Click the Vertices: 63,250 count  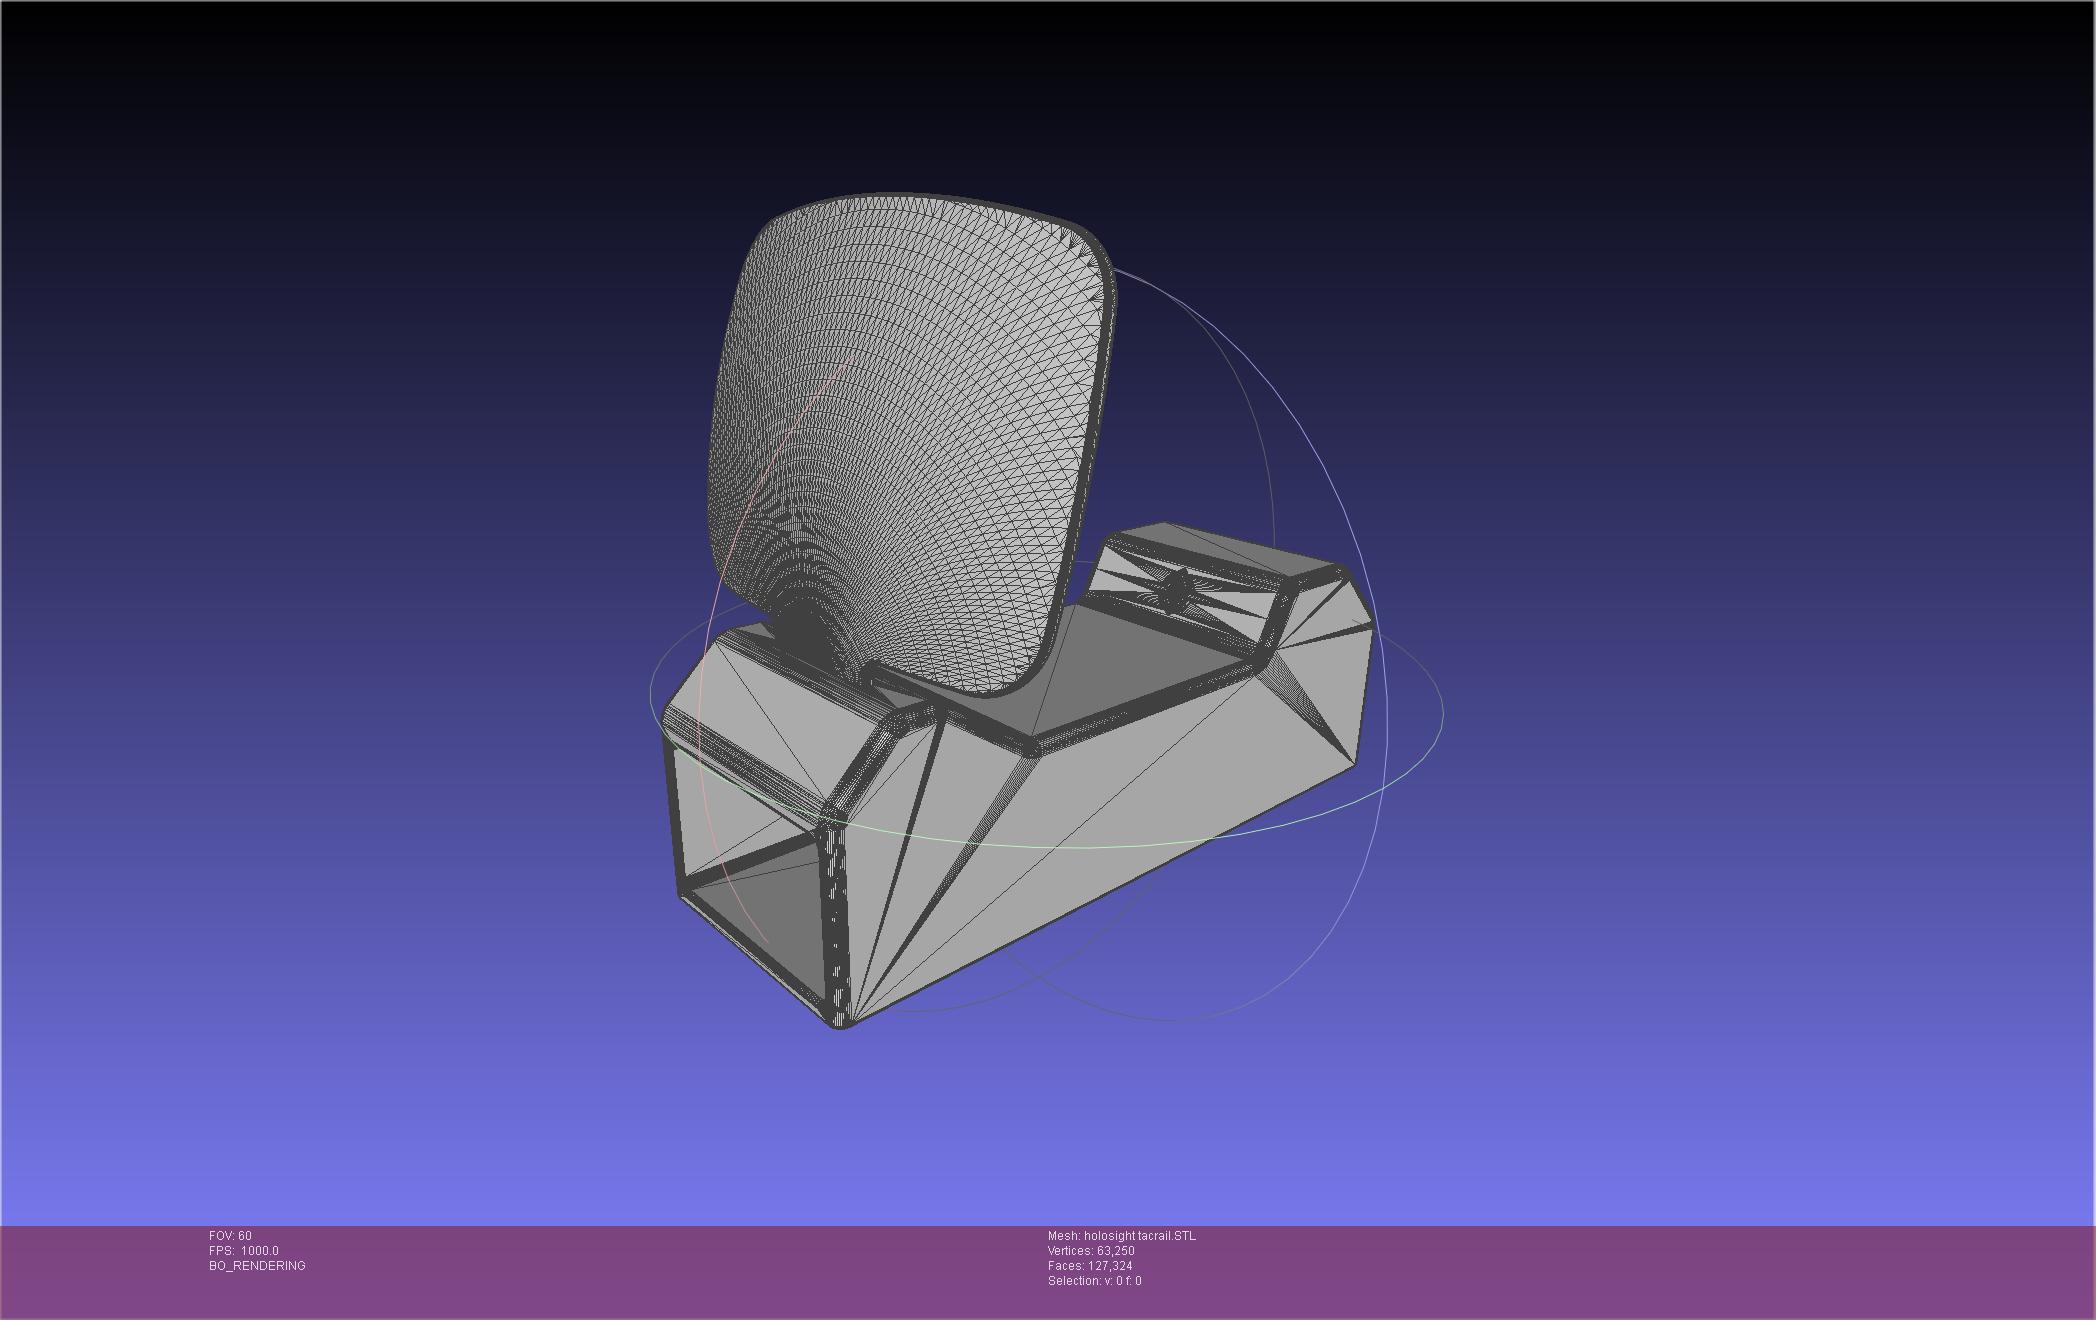(1091, 1251)
